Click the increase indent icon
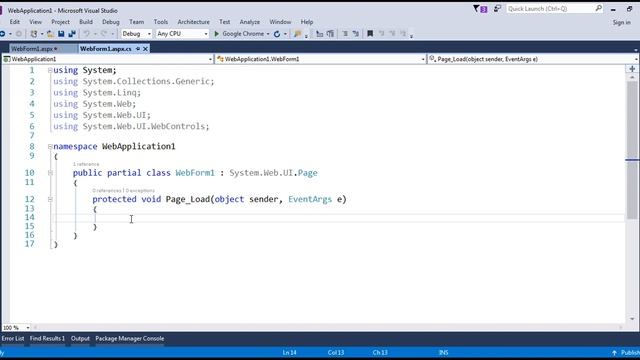Image resolution: width=640 pixels, height=360 pixels. click(x=330, y=34)
